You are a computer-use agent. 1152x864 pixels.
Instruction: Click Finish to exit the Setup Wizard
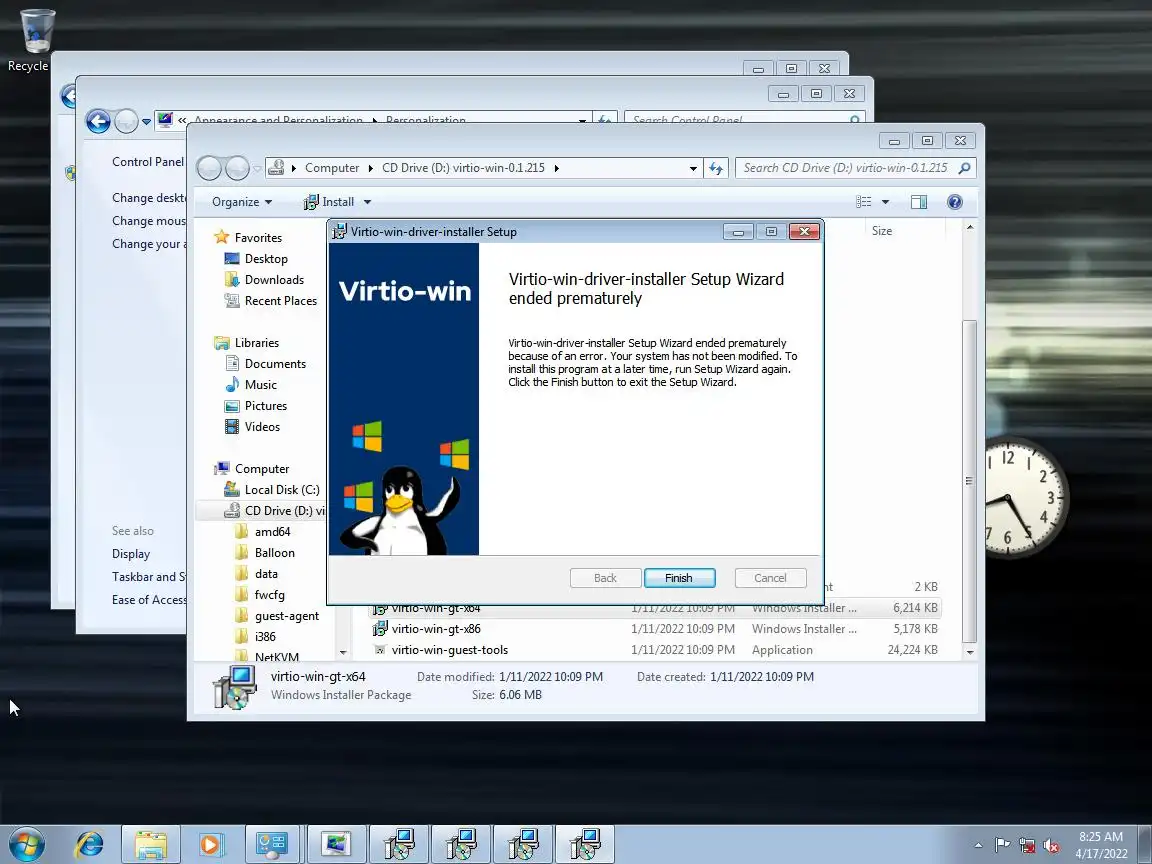coord(679,578)
